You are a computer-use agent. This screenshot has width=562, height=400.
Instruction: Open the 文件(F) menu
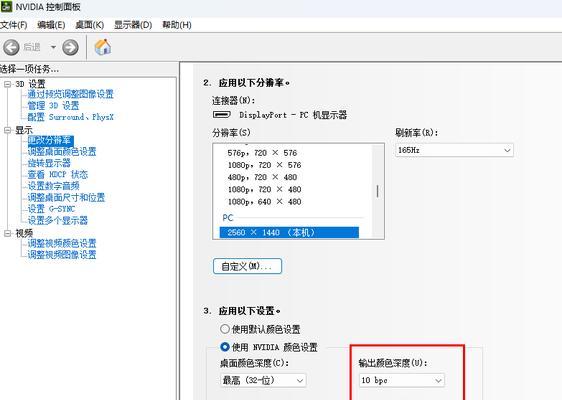click(x=14, y=25)
